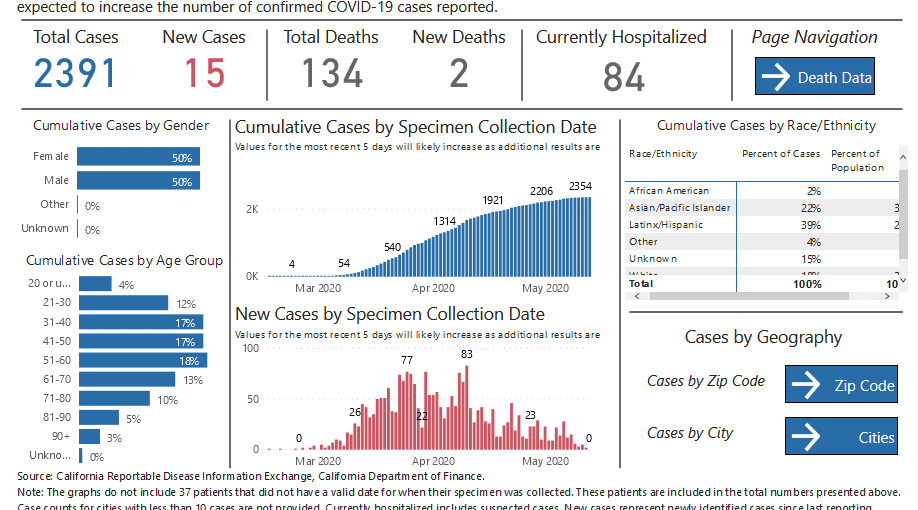Select the 71-80 age group bar
Image resolution: width=918 pixels, height=510 pixels.
(114, 399)
